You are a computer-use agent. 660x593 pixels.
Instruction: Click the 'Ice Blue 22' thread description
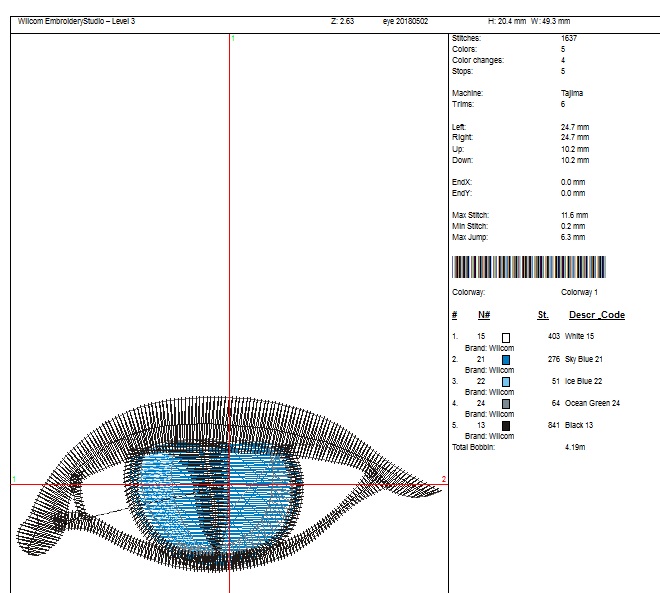coord(583,381)
